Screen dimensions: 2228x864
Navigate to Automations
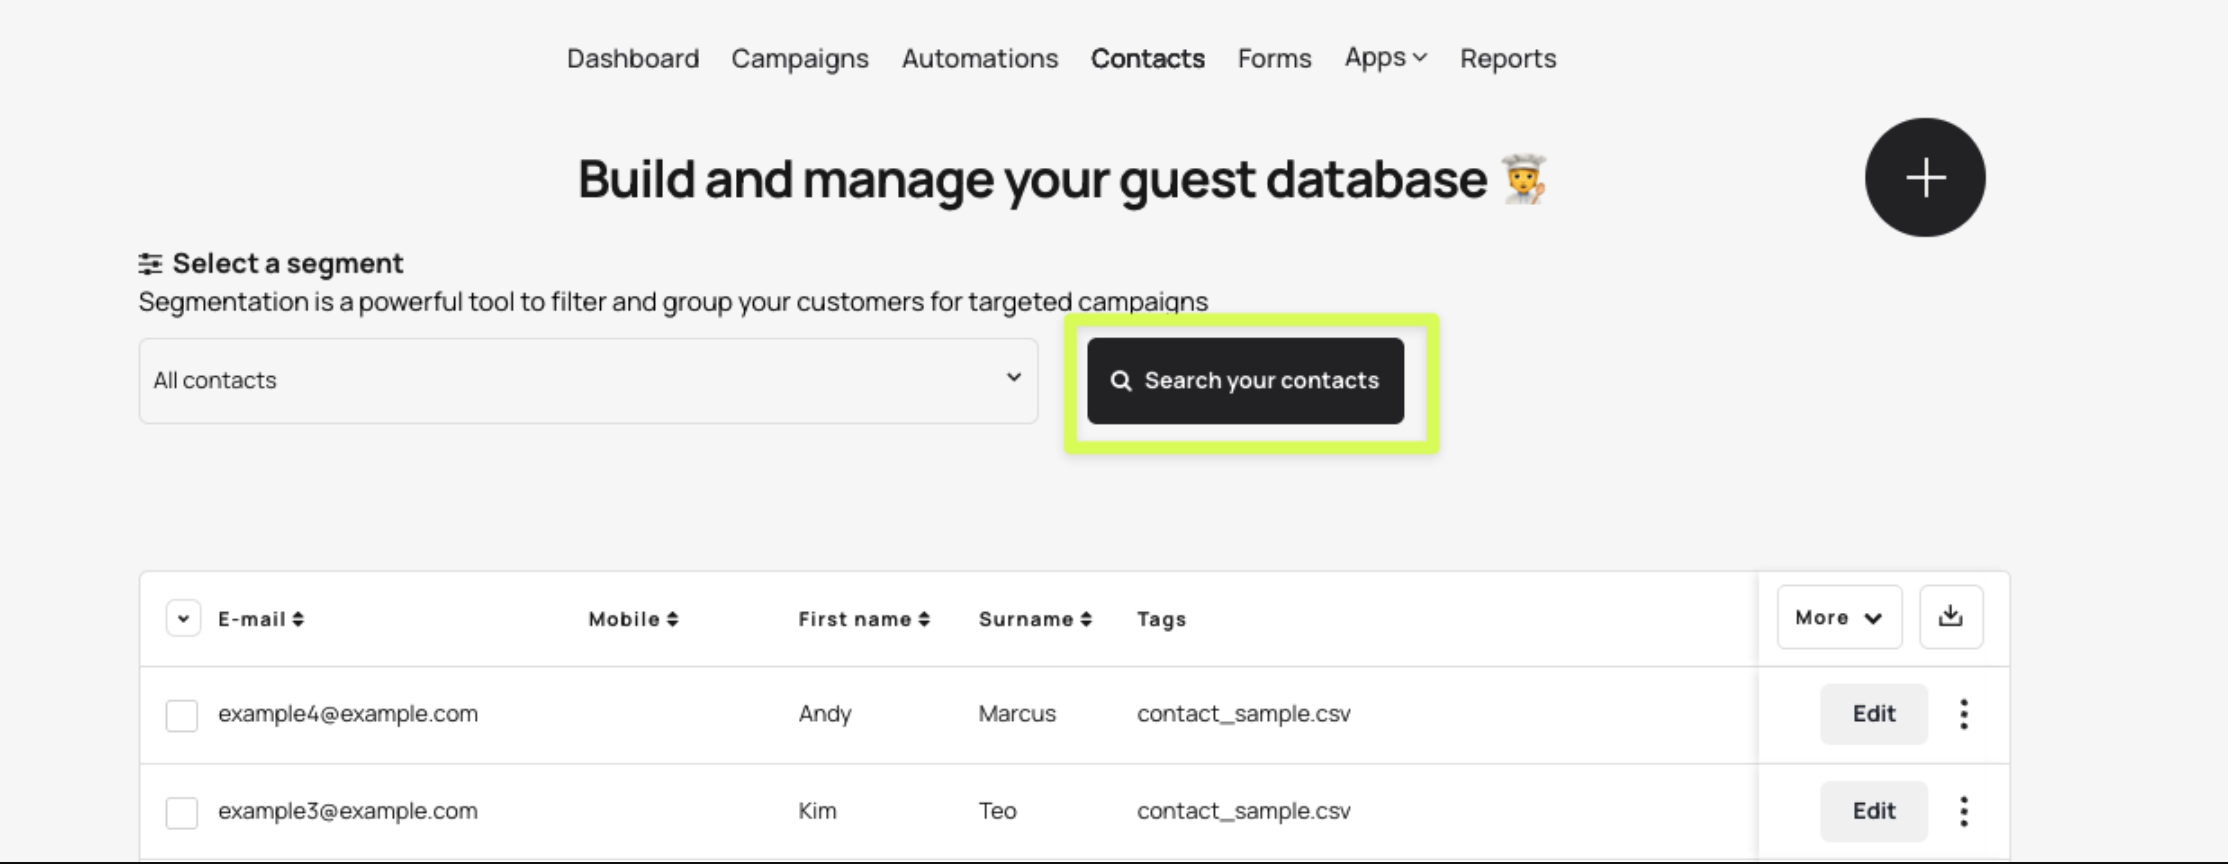980,58
